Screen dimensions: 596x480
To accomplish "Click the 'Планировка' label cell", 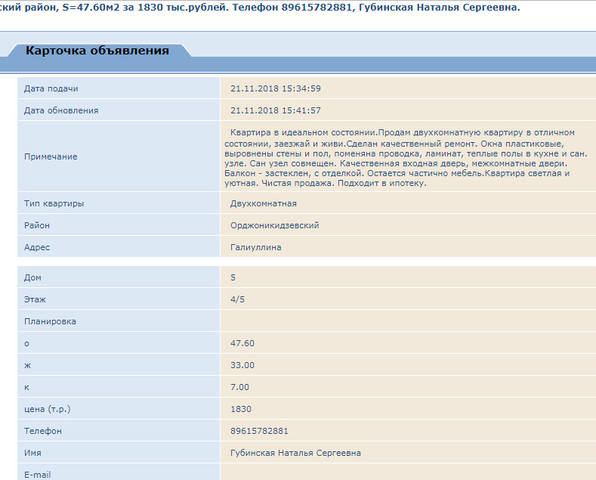I will pyautogui.click(x=118, y=322).
